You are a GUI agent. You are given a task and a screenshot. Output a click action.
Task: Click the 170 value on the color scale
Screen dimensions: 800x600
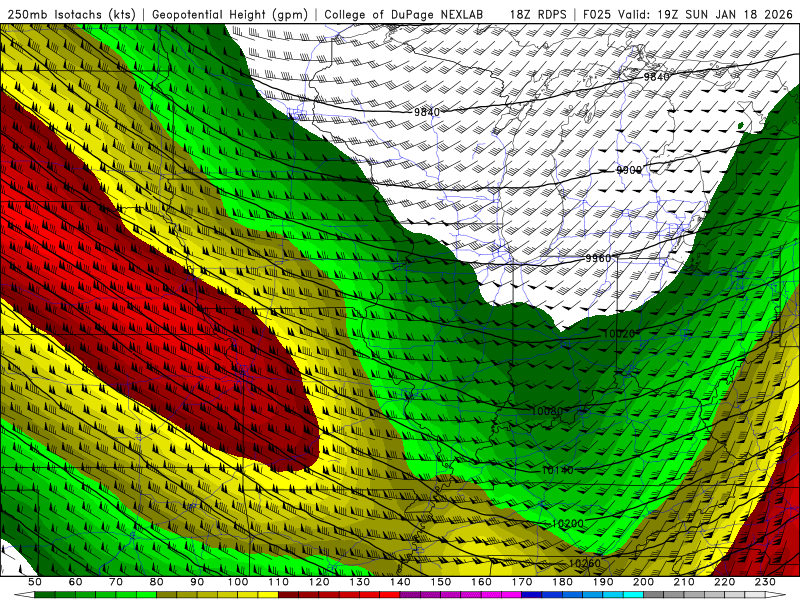click(x=521, y=582)
